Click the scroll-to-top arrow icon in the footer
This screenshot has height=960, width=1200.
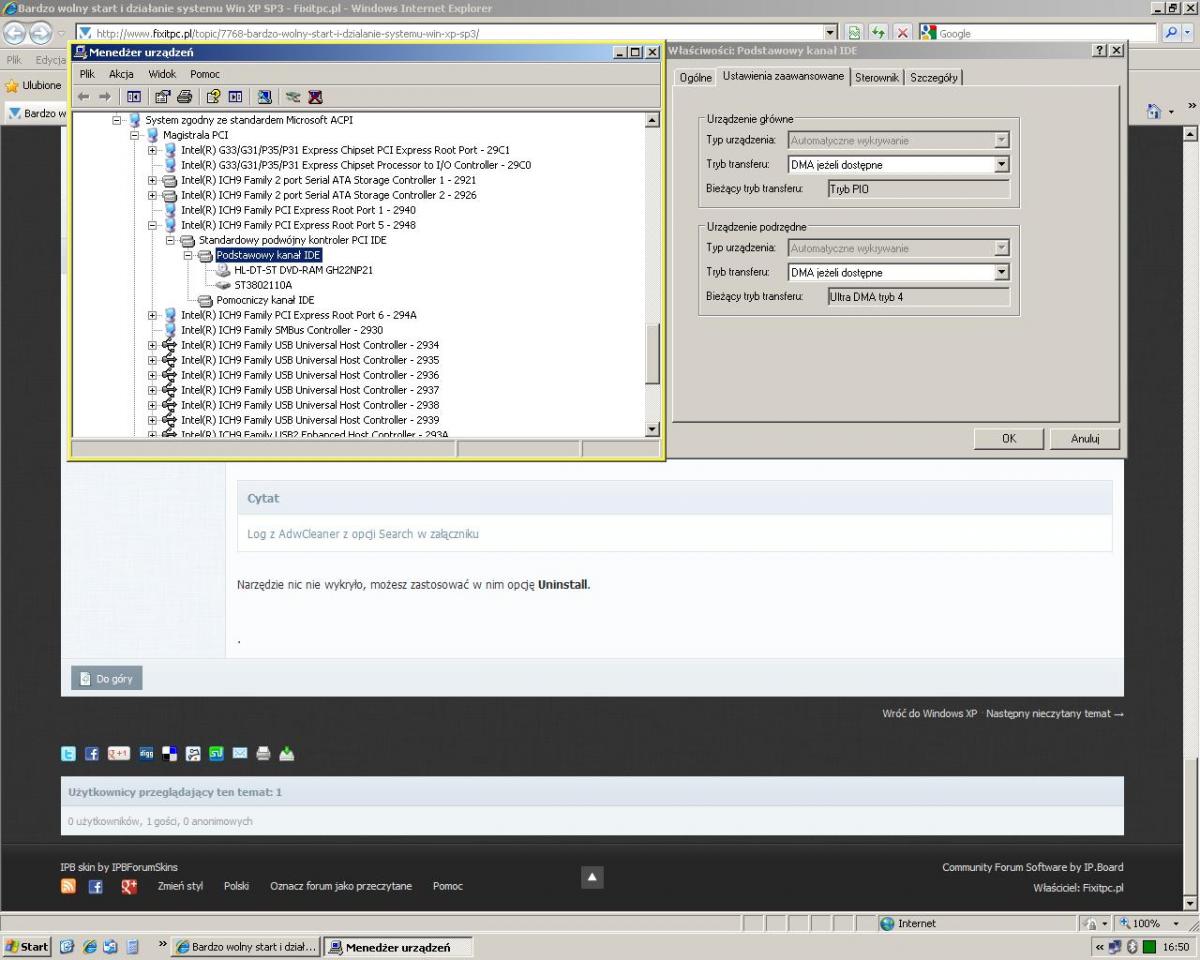[592, 877]
